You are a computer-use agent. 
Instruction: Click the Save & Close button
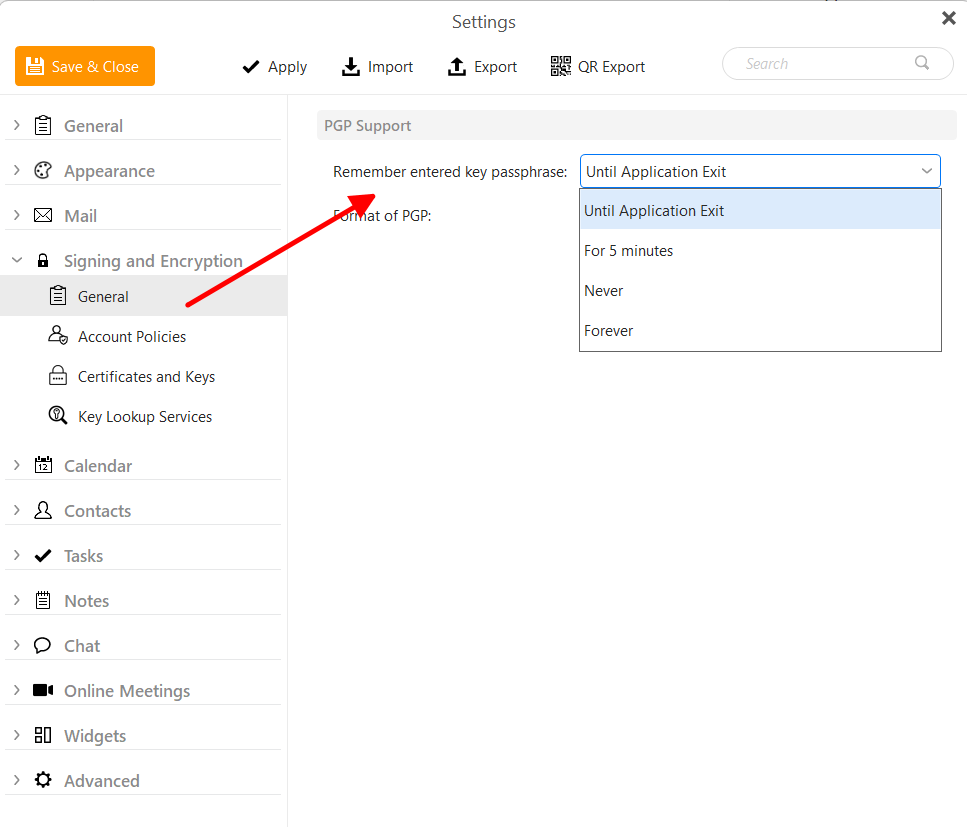[85, 66]
